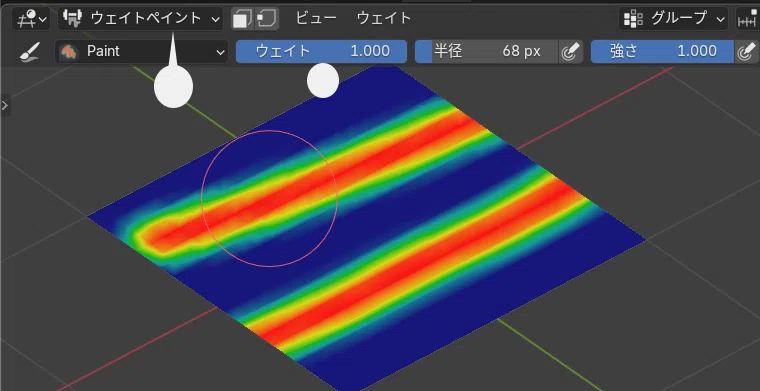Viewport: 760px width, 391px height.
Task: Click the グループ grid icon
Action: tap(633, 19)
